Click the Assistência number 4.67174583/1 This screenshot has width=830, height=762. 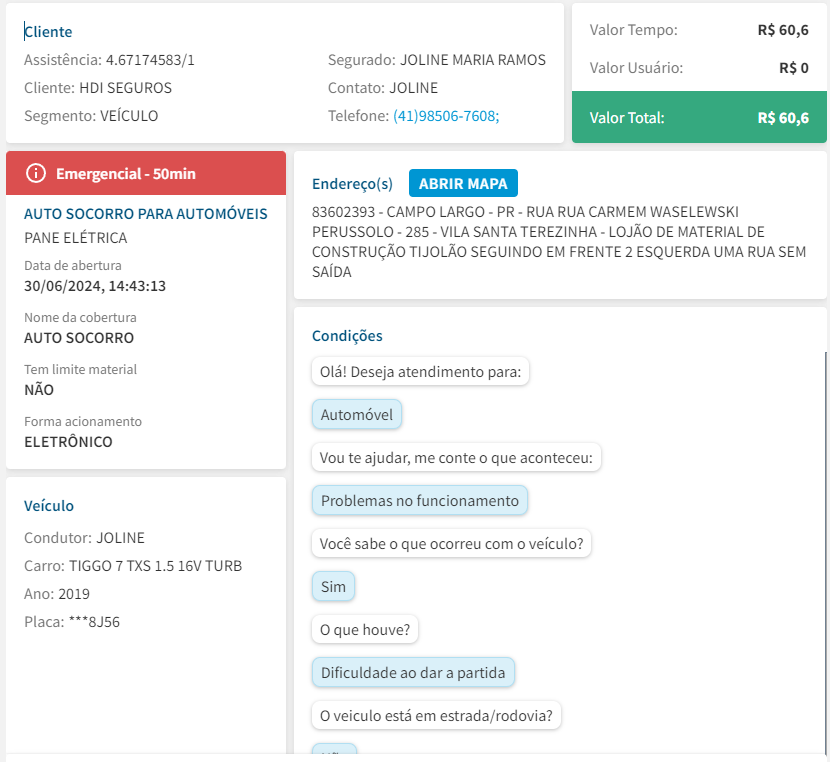[x=150, y=60]
